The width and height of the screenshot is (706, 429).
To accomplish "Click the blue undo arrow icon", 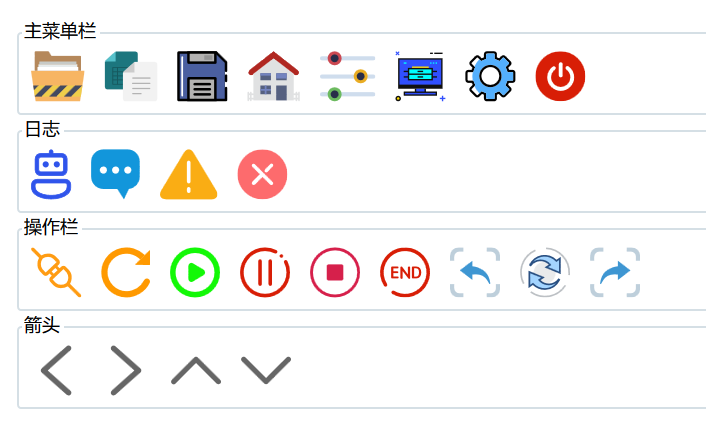I will point(475,272).
